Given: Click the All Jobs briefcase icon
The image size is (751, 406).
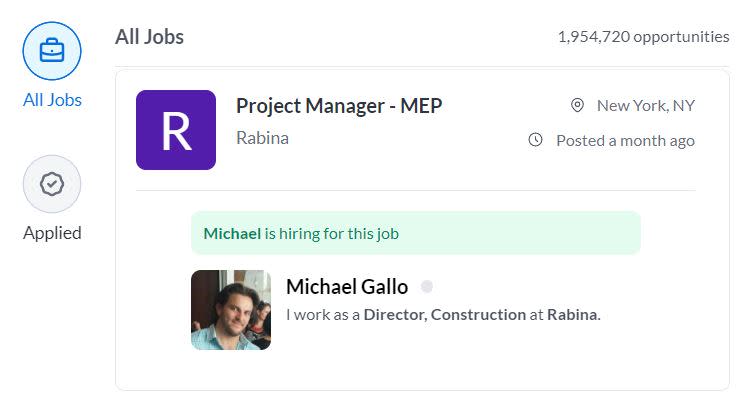Looking at the screenshot, I should (x=52, y=52).
